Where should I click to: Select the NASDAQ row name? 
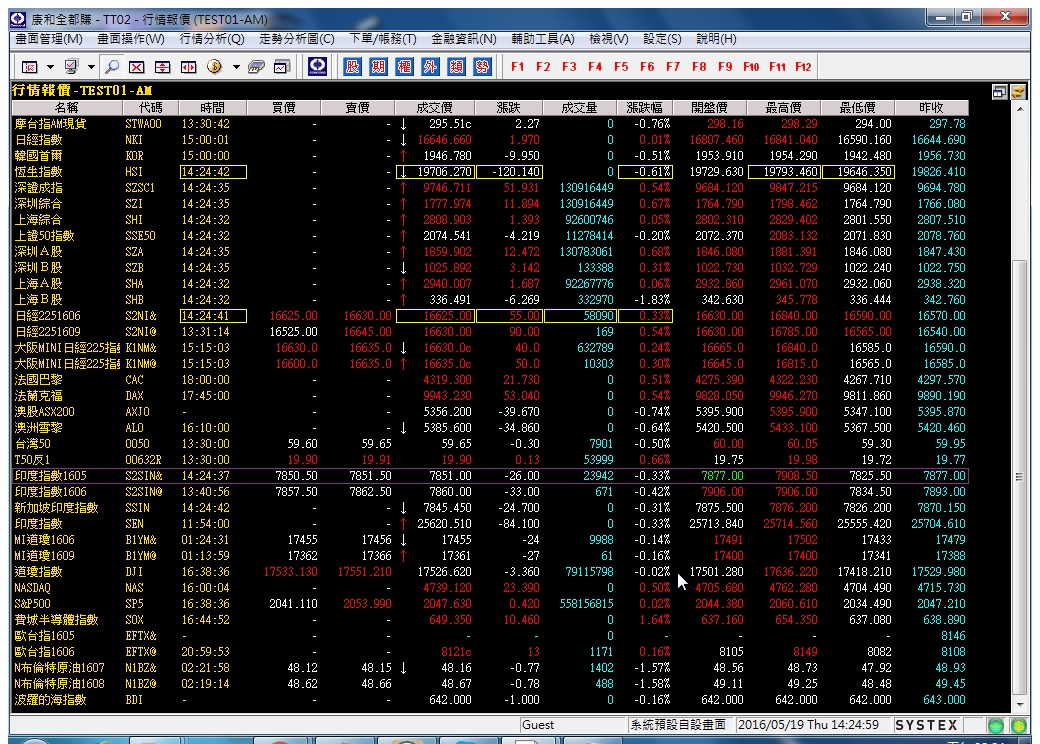(32, 588)
